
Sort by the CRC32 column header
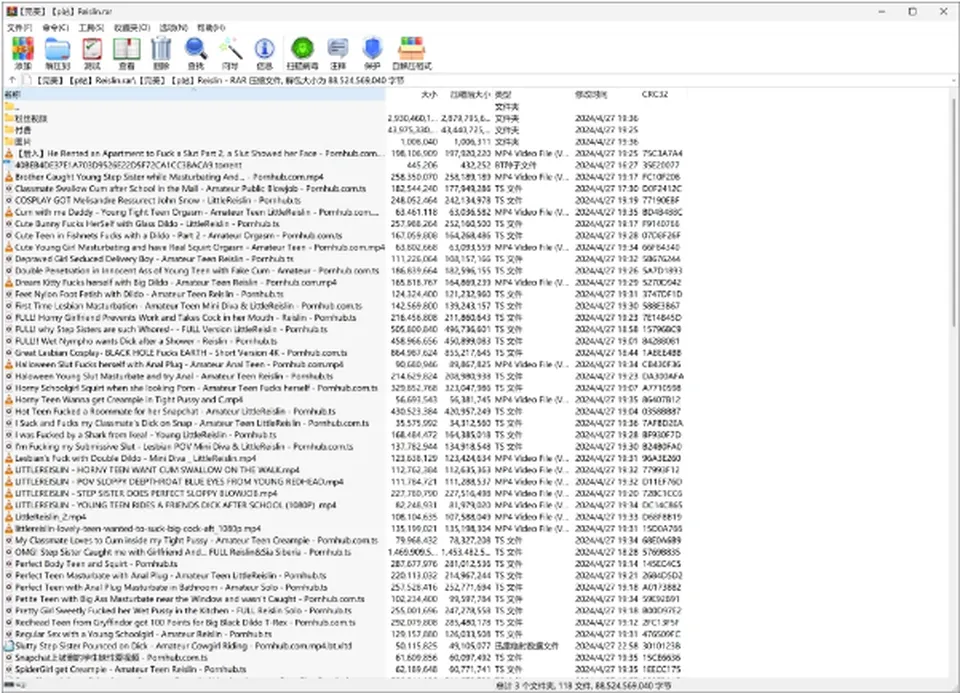(664, 94)
